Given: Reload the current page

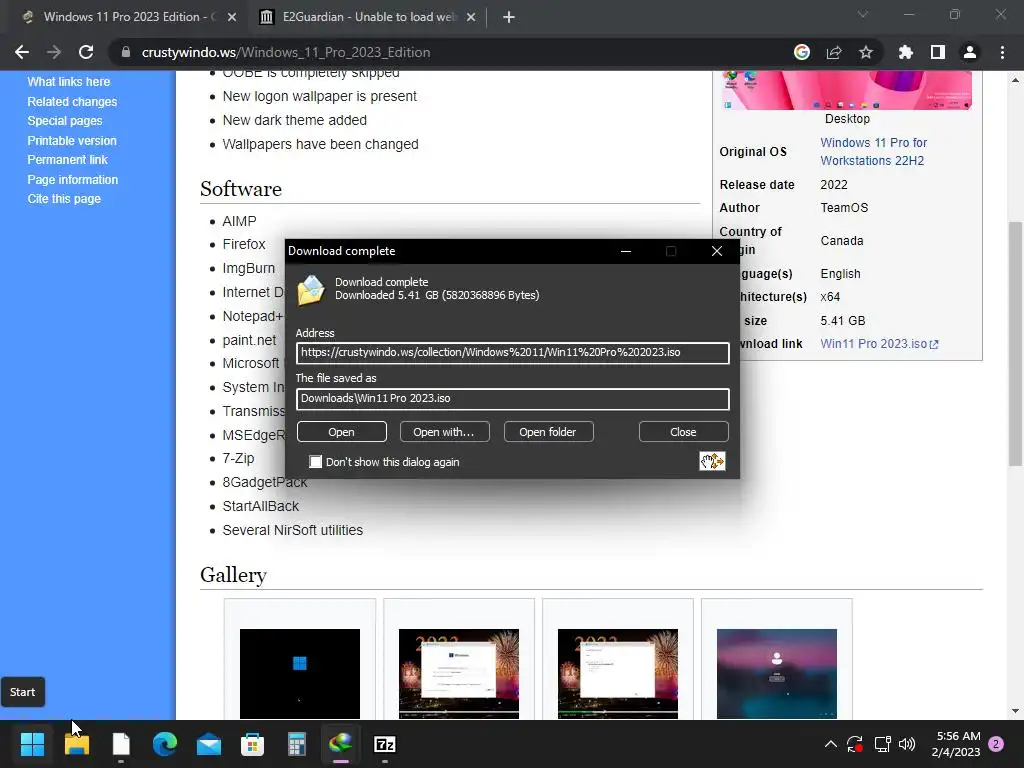Looking at the screenshot, I should (86, 52).
